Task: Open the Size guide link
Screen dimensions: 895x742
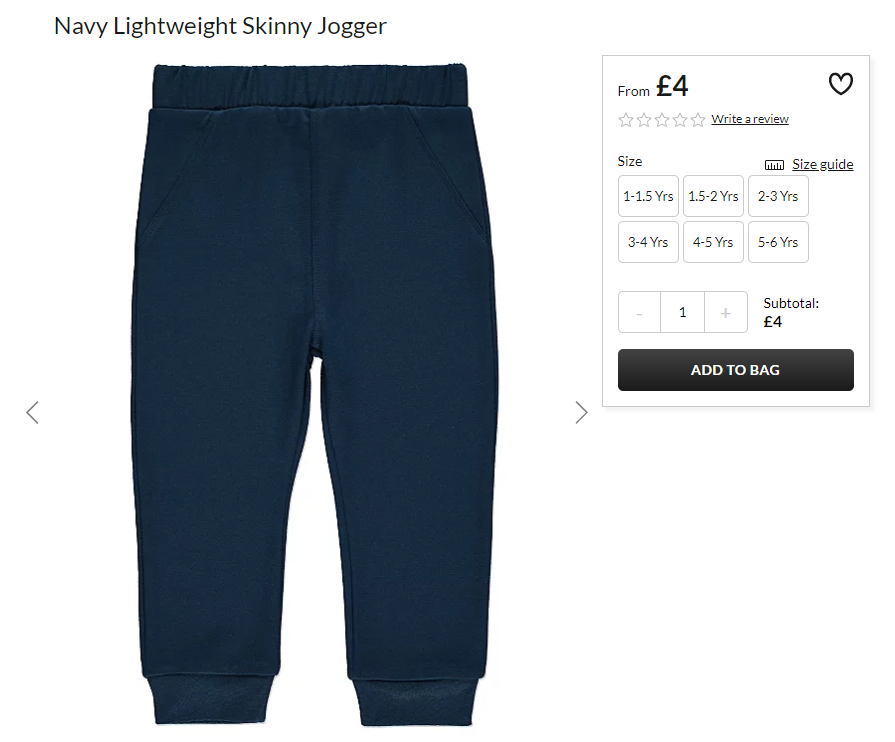Action: 823,164
